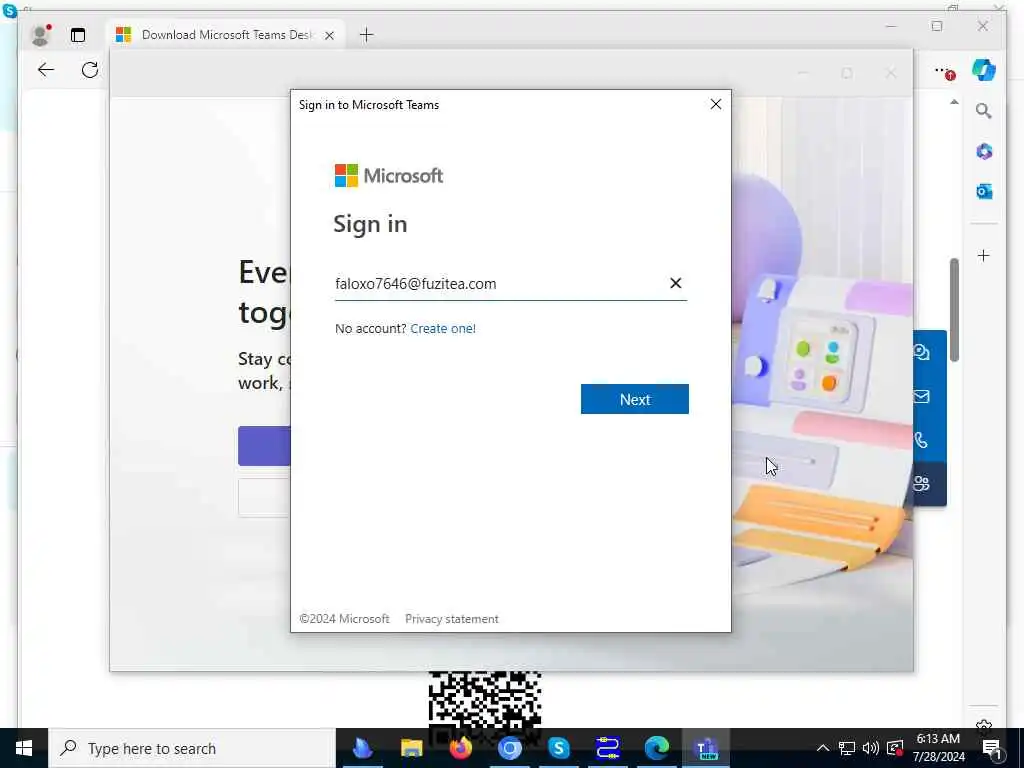Screen dimensions: 1024x768
Task: Click the page vertical scrollbar thumb
Action: [954, 310]
